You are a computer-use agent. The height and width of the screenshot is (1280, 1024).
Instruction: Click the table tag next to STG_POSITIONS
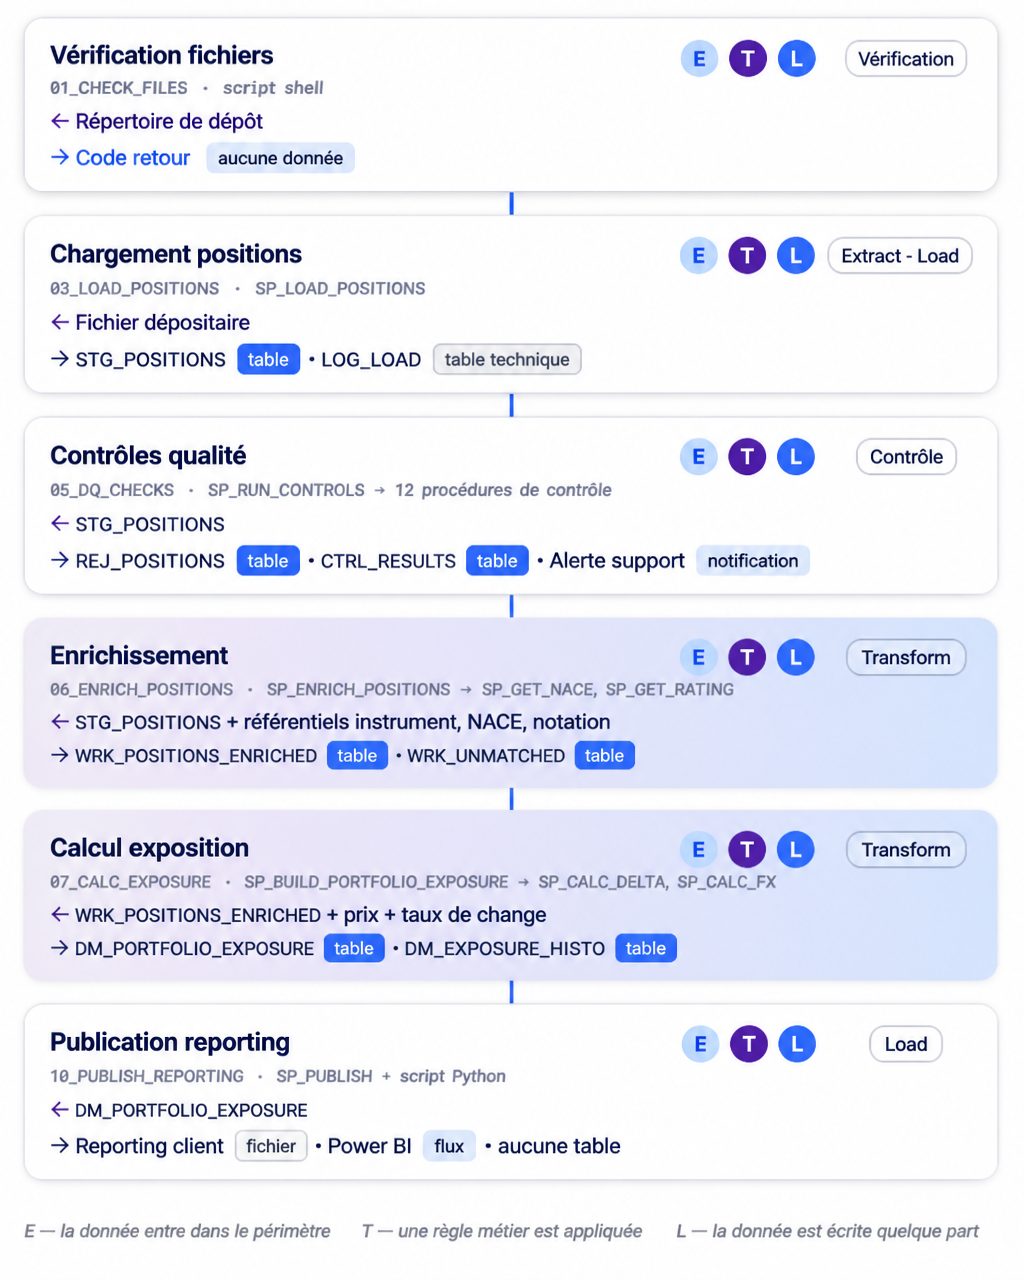(x=268, y=360)
